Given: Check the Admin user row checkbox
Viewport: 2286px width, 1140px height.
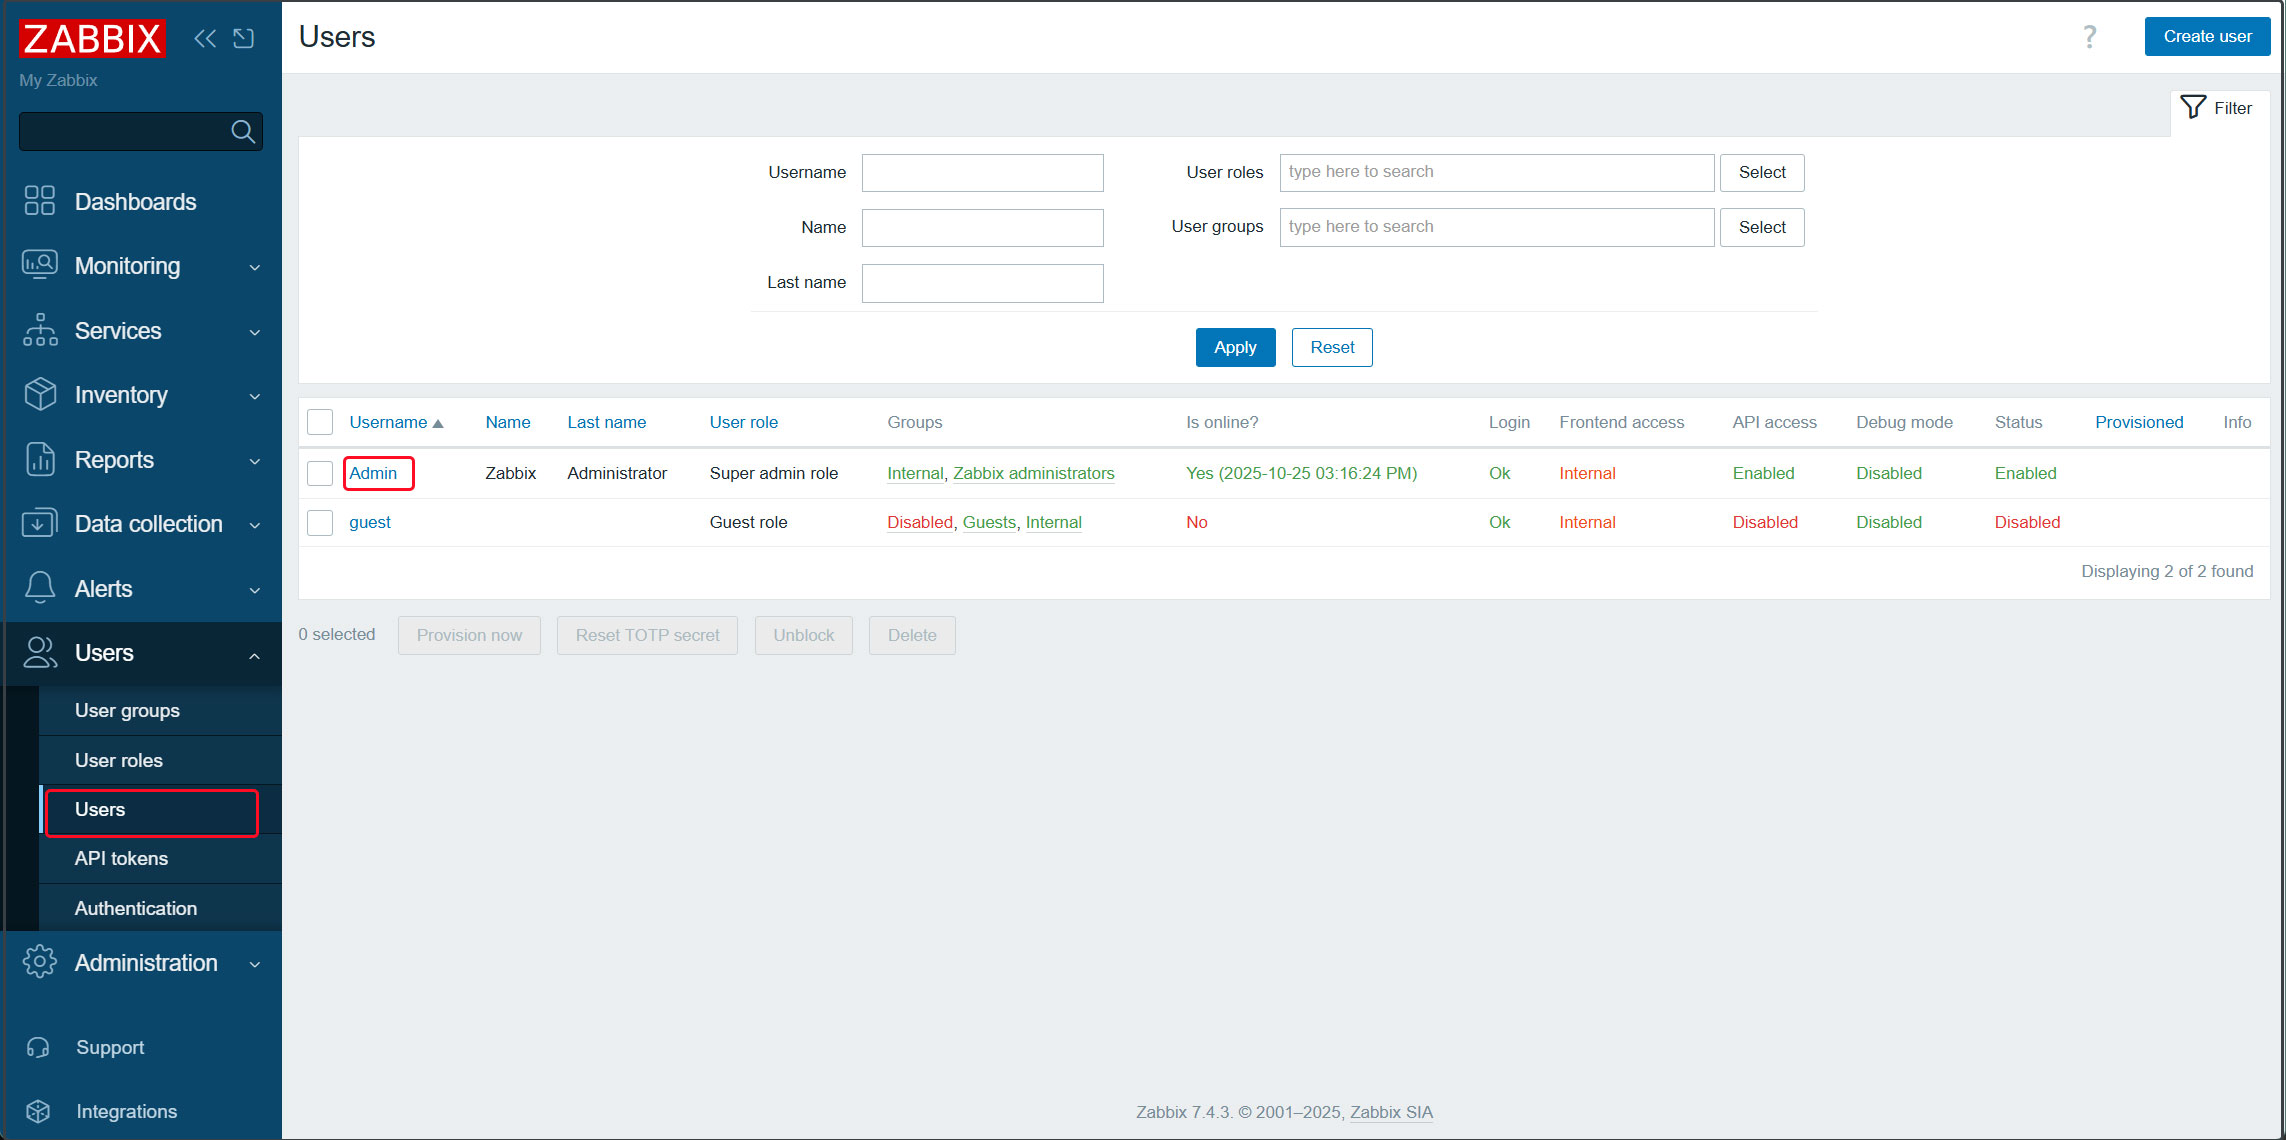Looking at the screenshot, I should 320,473.
